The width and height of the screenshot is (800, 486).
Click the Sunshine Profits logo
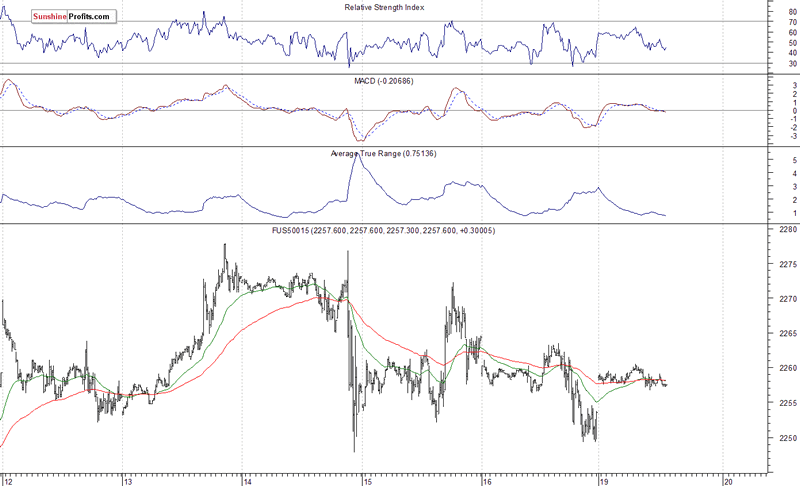pos(58,17)
